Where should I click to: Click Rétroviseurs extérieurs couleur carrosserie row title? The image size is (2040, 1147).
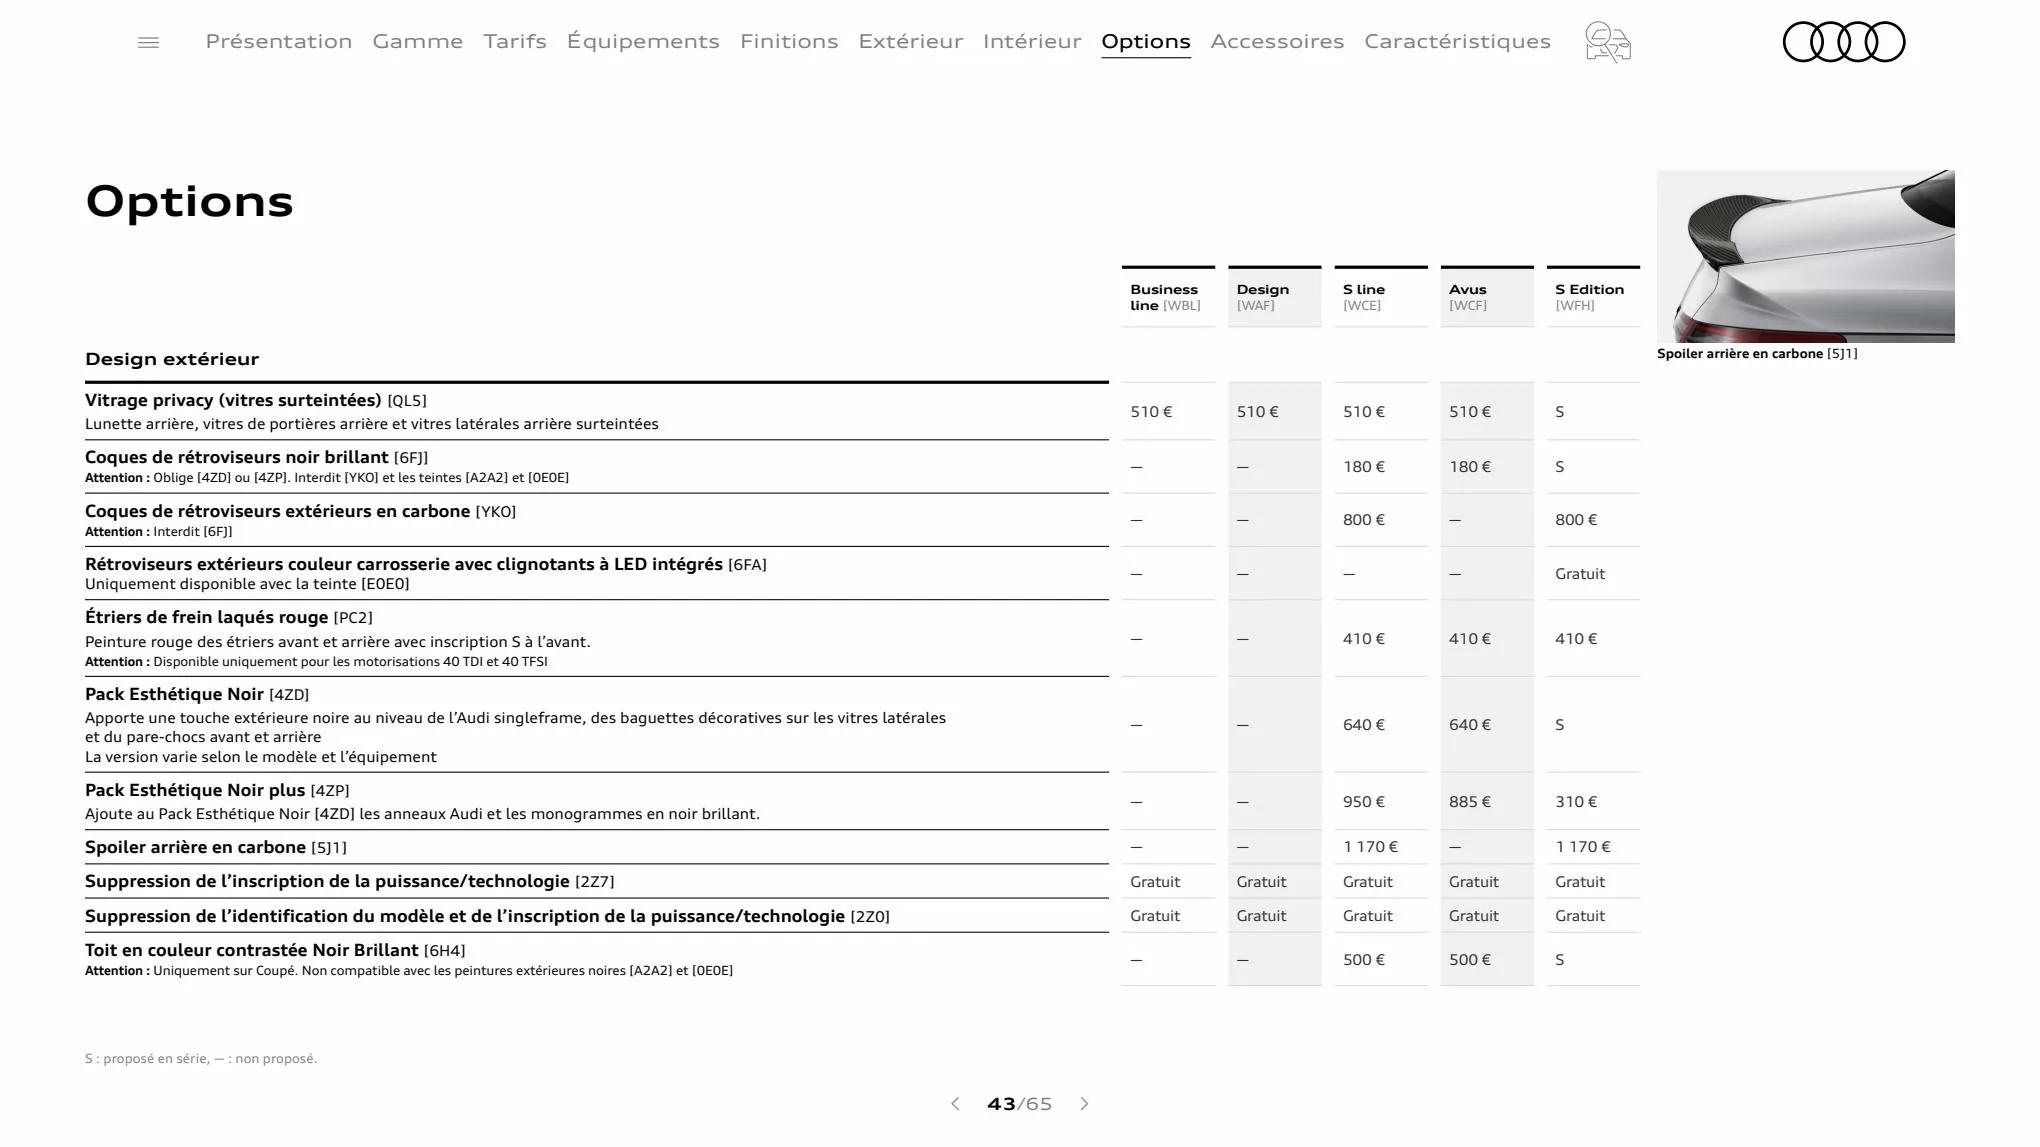pyautogui.click(x=426, y=564)
